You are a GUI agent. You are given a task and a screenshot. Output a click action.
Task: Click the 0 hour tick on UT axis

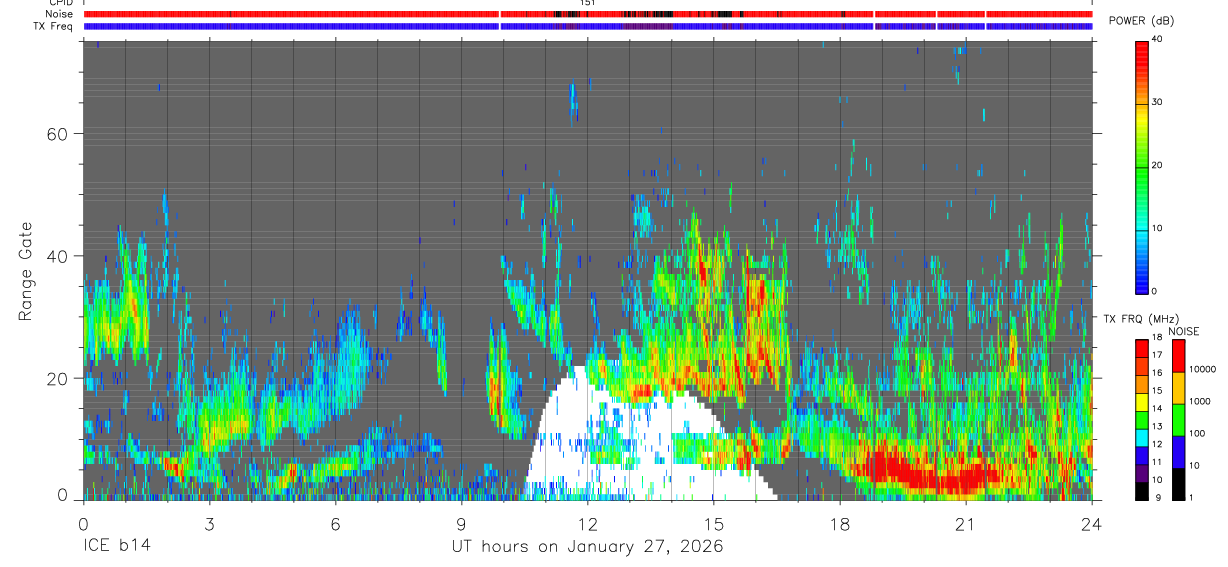[83, 523]
